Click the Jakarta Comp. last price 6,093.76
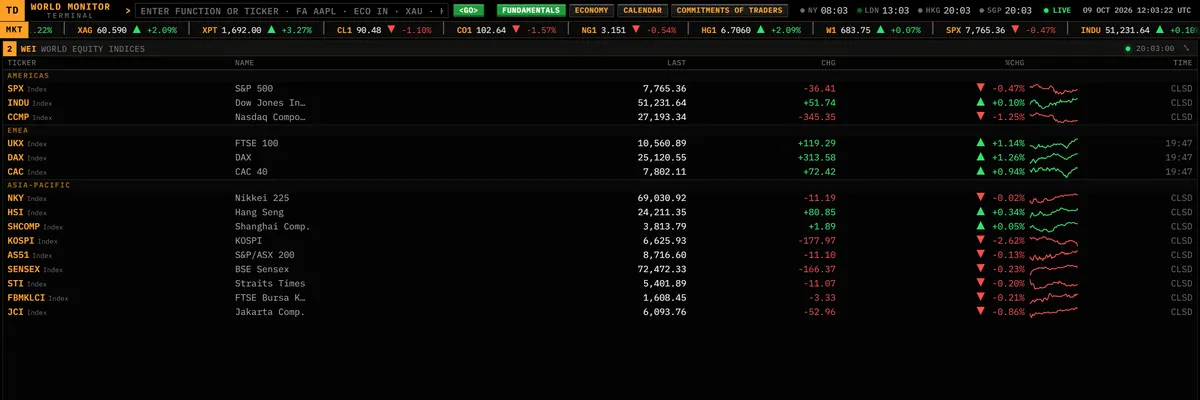 [664, 312]
